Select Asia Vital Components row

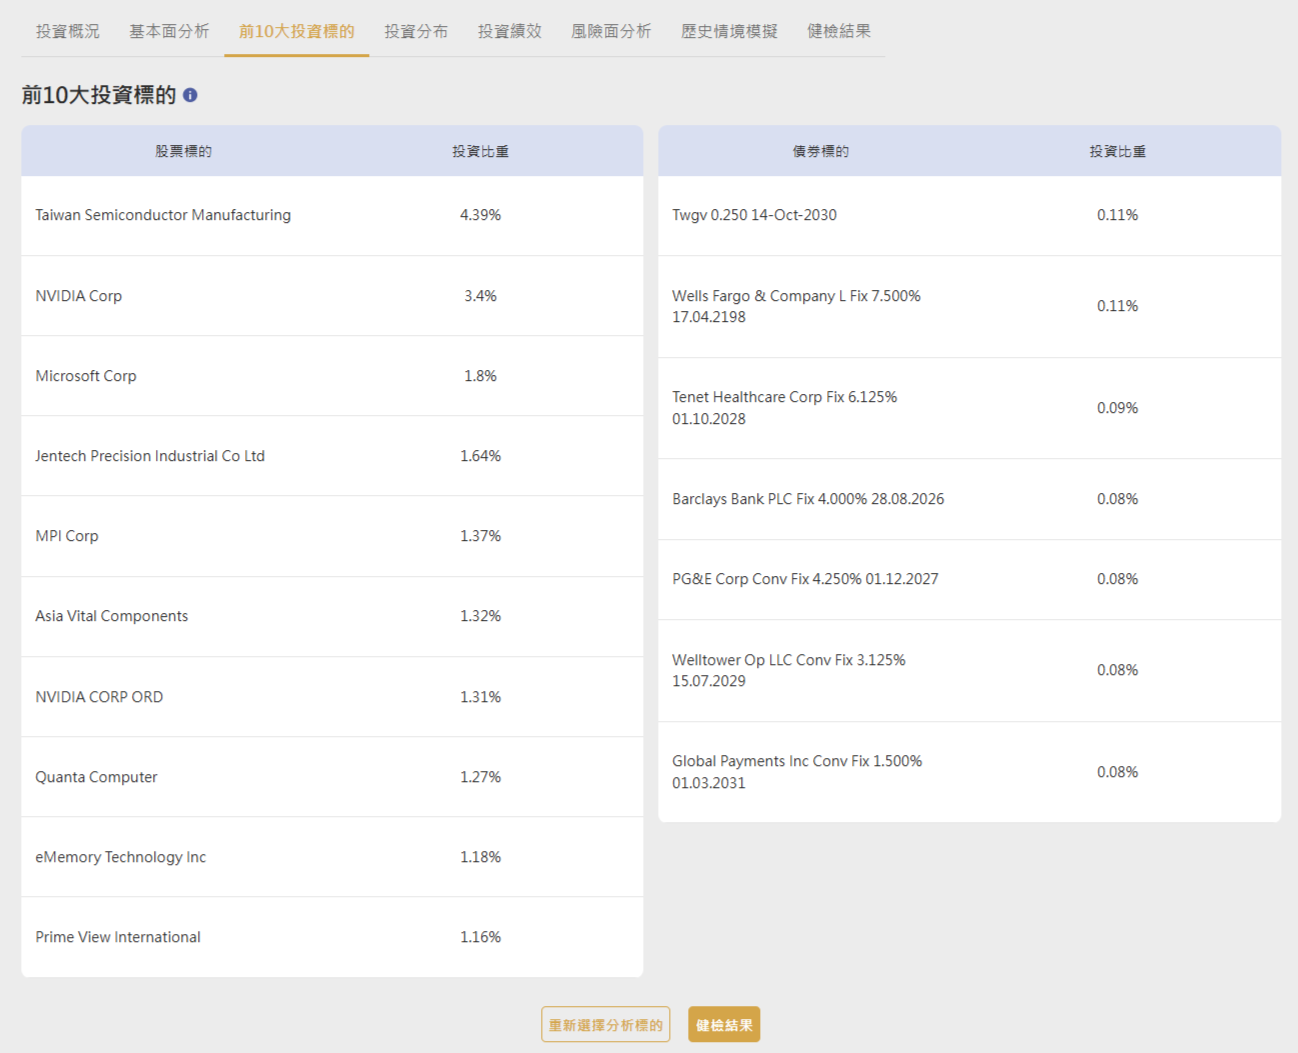click(332, 616)
